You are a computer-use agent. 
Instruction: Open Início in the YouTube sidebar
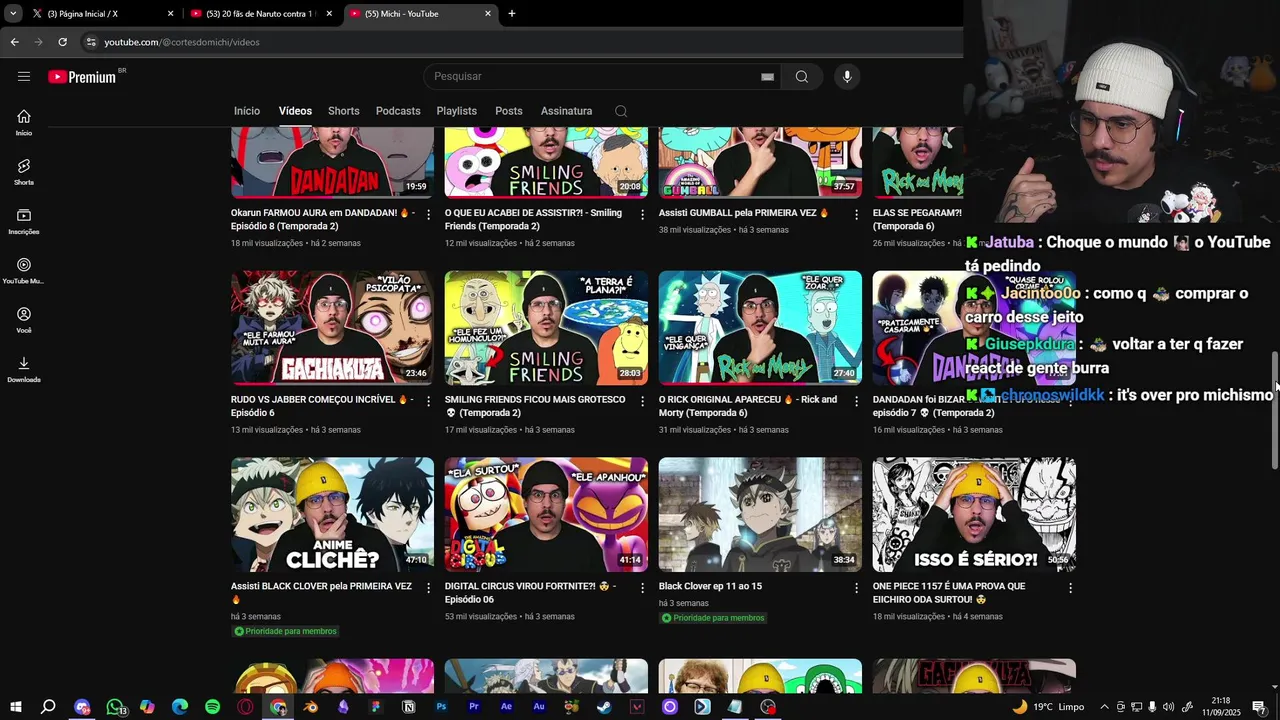pos(24,122)
